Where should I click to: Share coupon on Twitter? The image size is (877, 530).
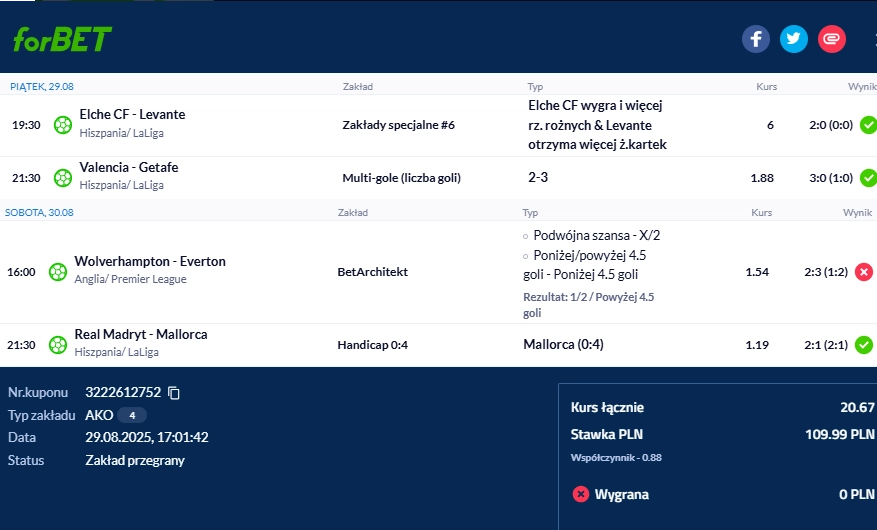pyautogui.click(x=794, y=39)
